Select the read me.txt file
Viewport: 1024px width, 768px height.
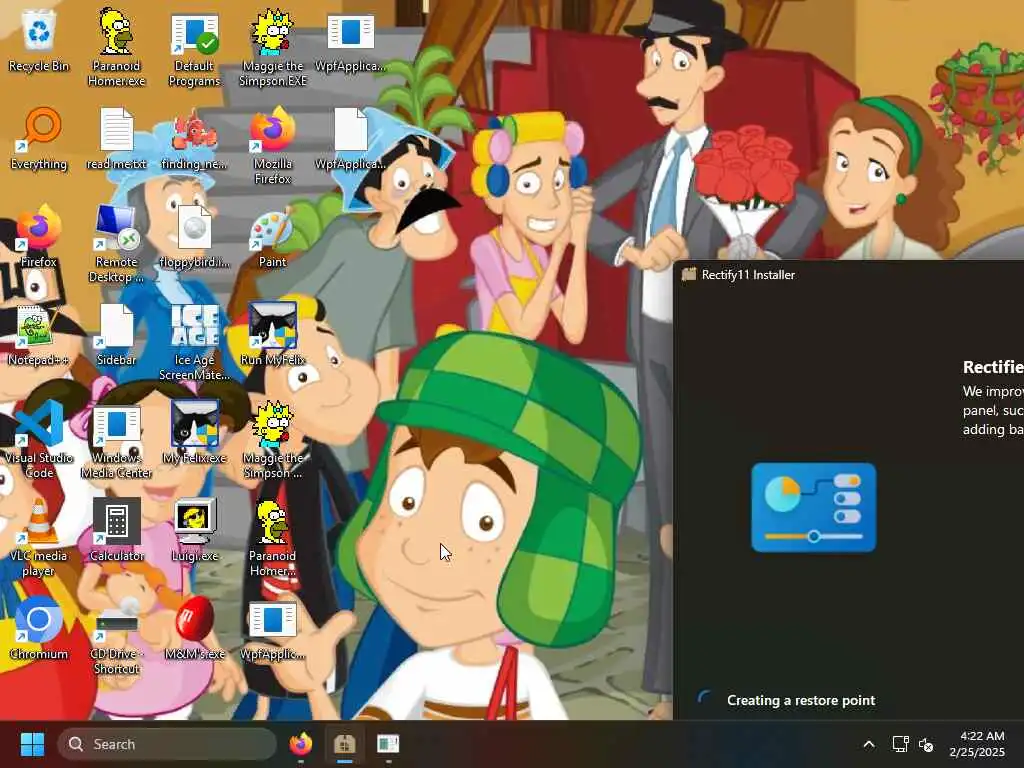tap(116, 138)
